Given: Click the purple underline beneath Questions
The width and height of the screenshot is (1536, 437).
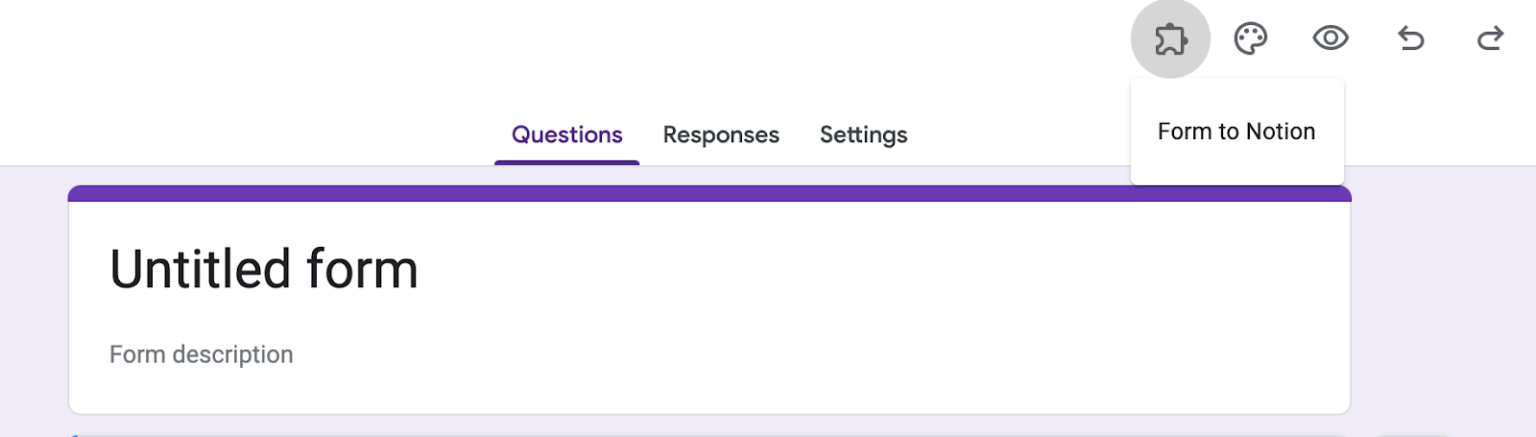Looking at the screenshot, I should [567, 162].
